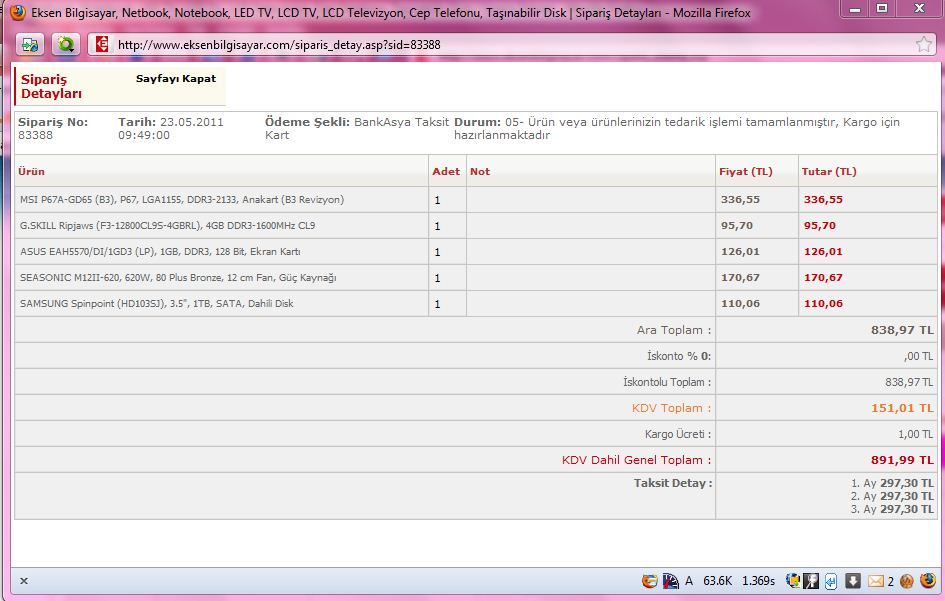Click the 63.6K page size readout
945x601 pixels.
pyautogui.click(x=717, y=581)
